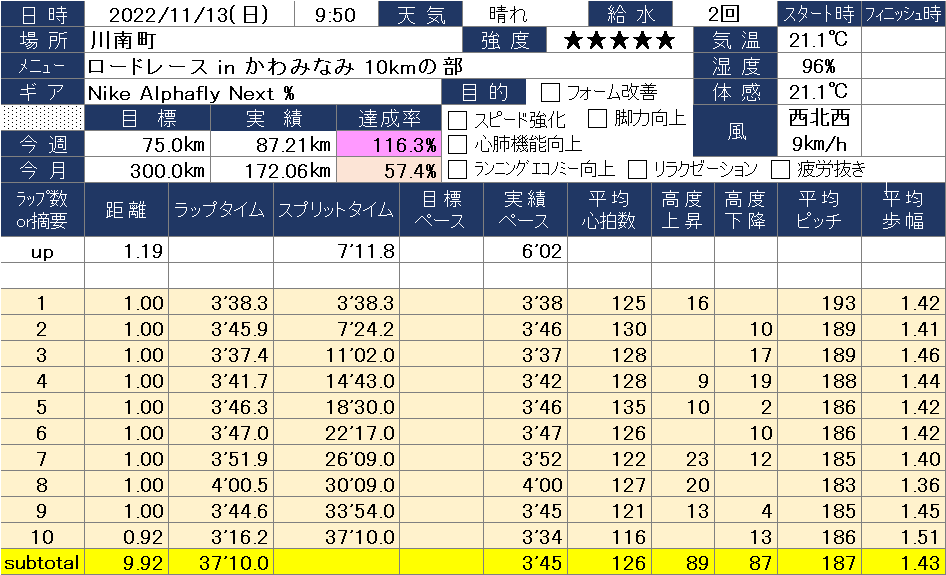Check the フォーム改善 checkbox
This screenshot has height=575, width=946.
[550, 93]
